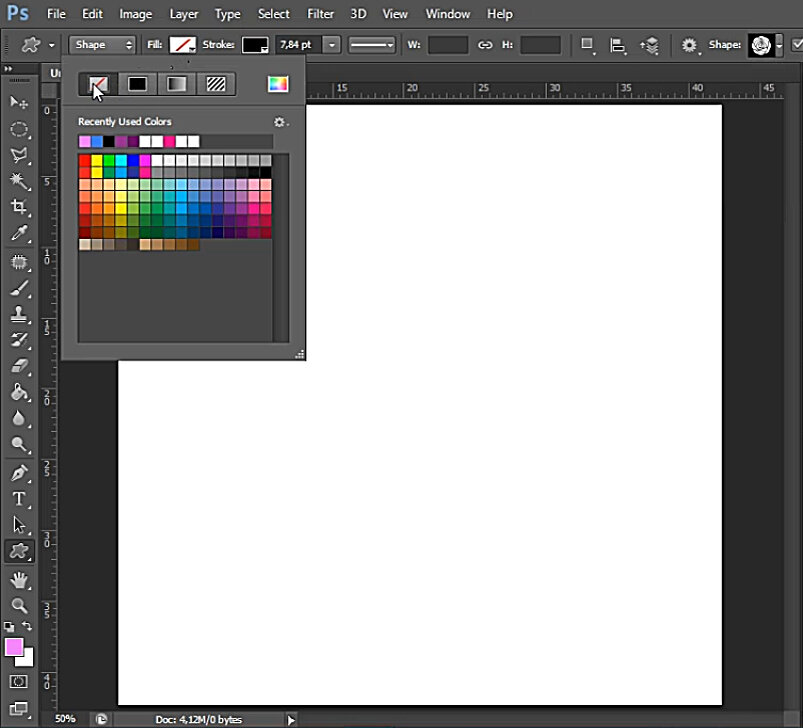803x728 pixels.
Task: Open the stroke line type dropdown
Action: pos(372,45)
